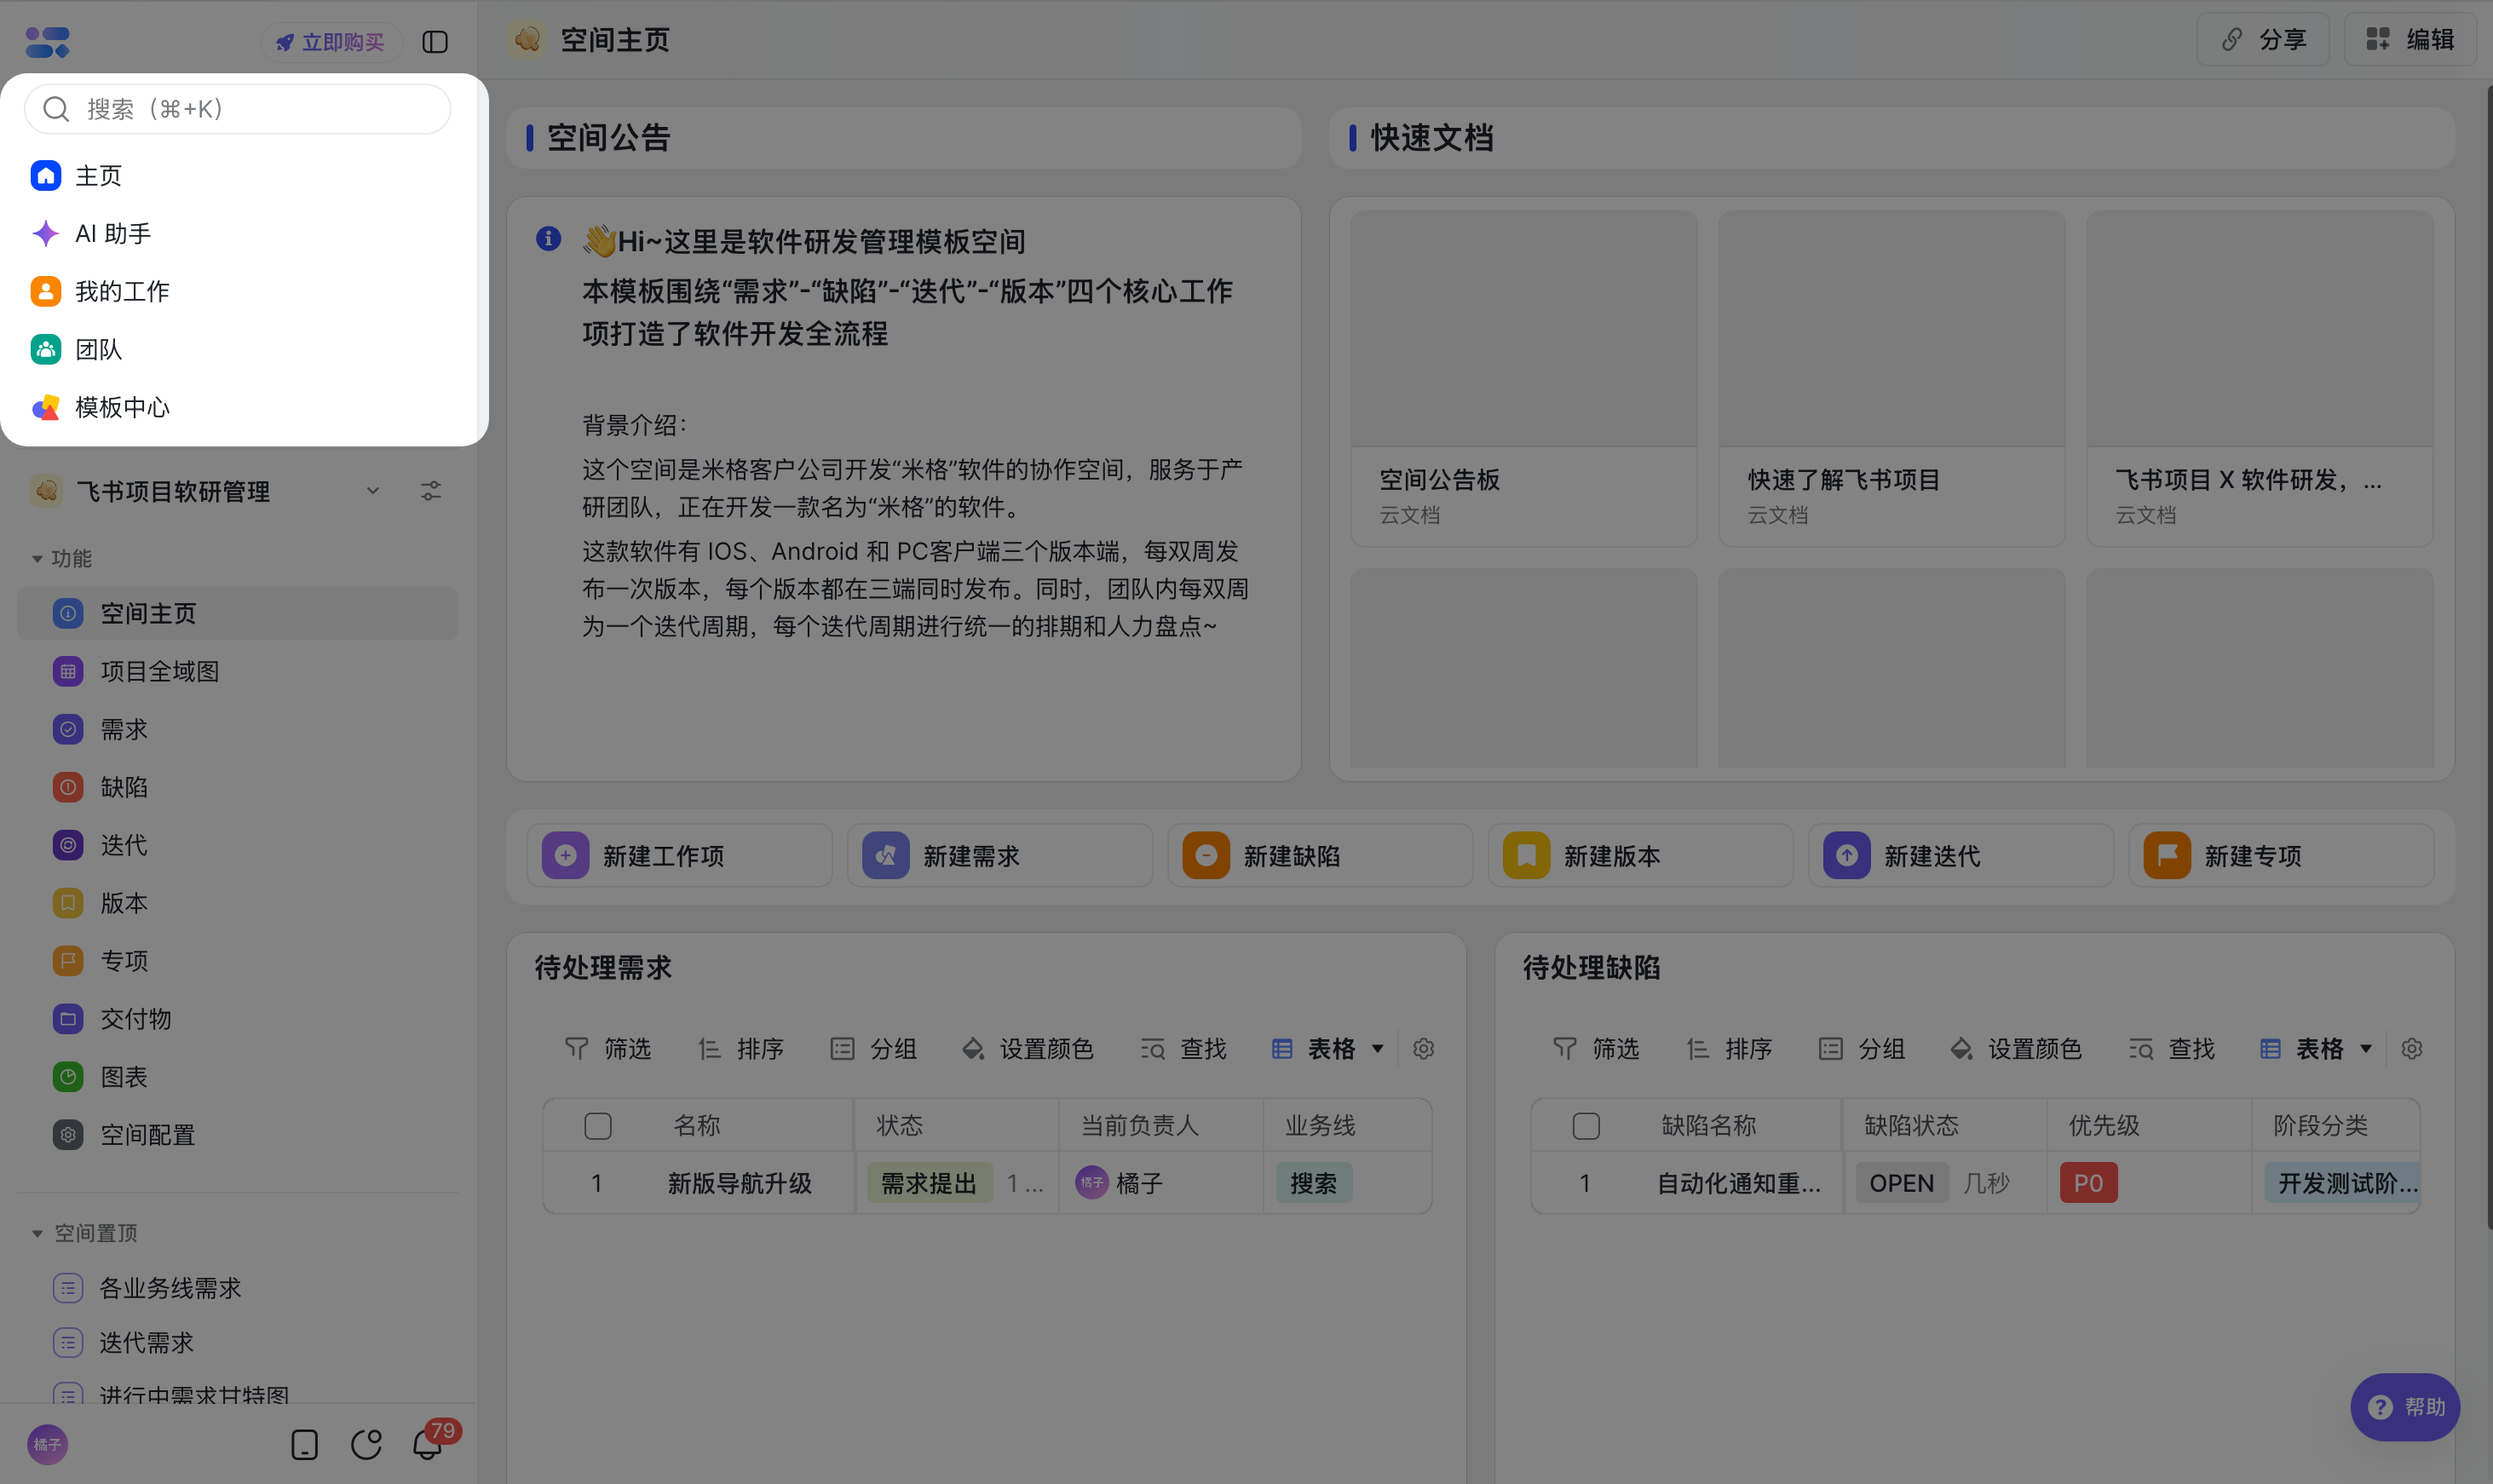Viewport: 2493px width, 1484px height.
Task: Open 筛选 filter in 待处理缺陷
Action: (x=1596, y=1049)
